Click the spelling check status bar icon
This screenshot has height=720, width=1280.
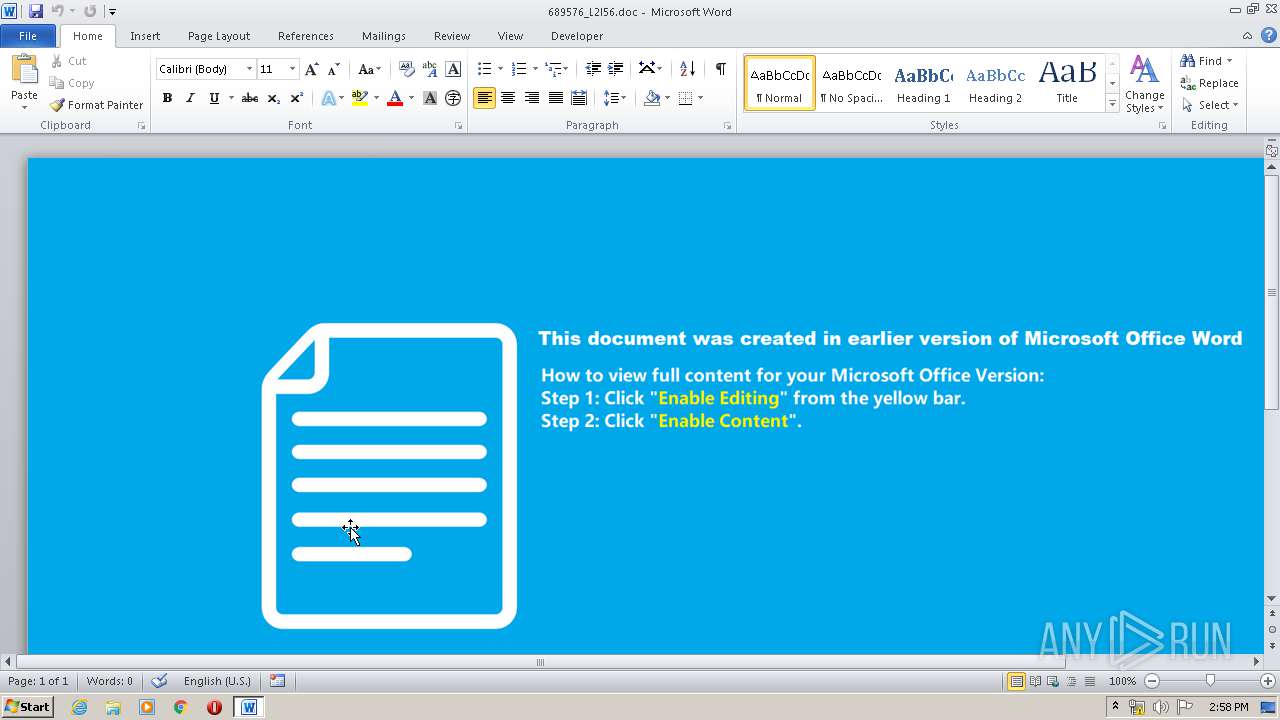point(159,681)
